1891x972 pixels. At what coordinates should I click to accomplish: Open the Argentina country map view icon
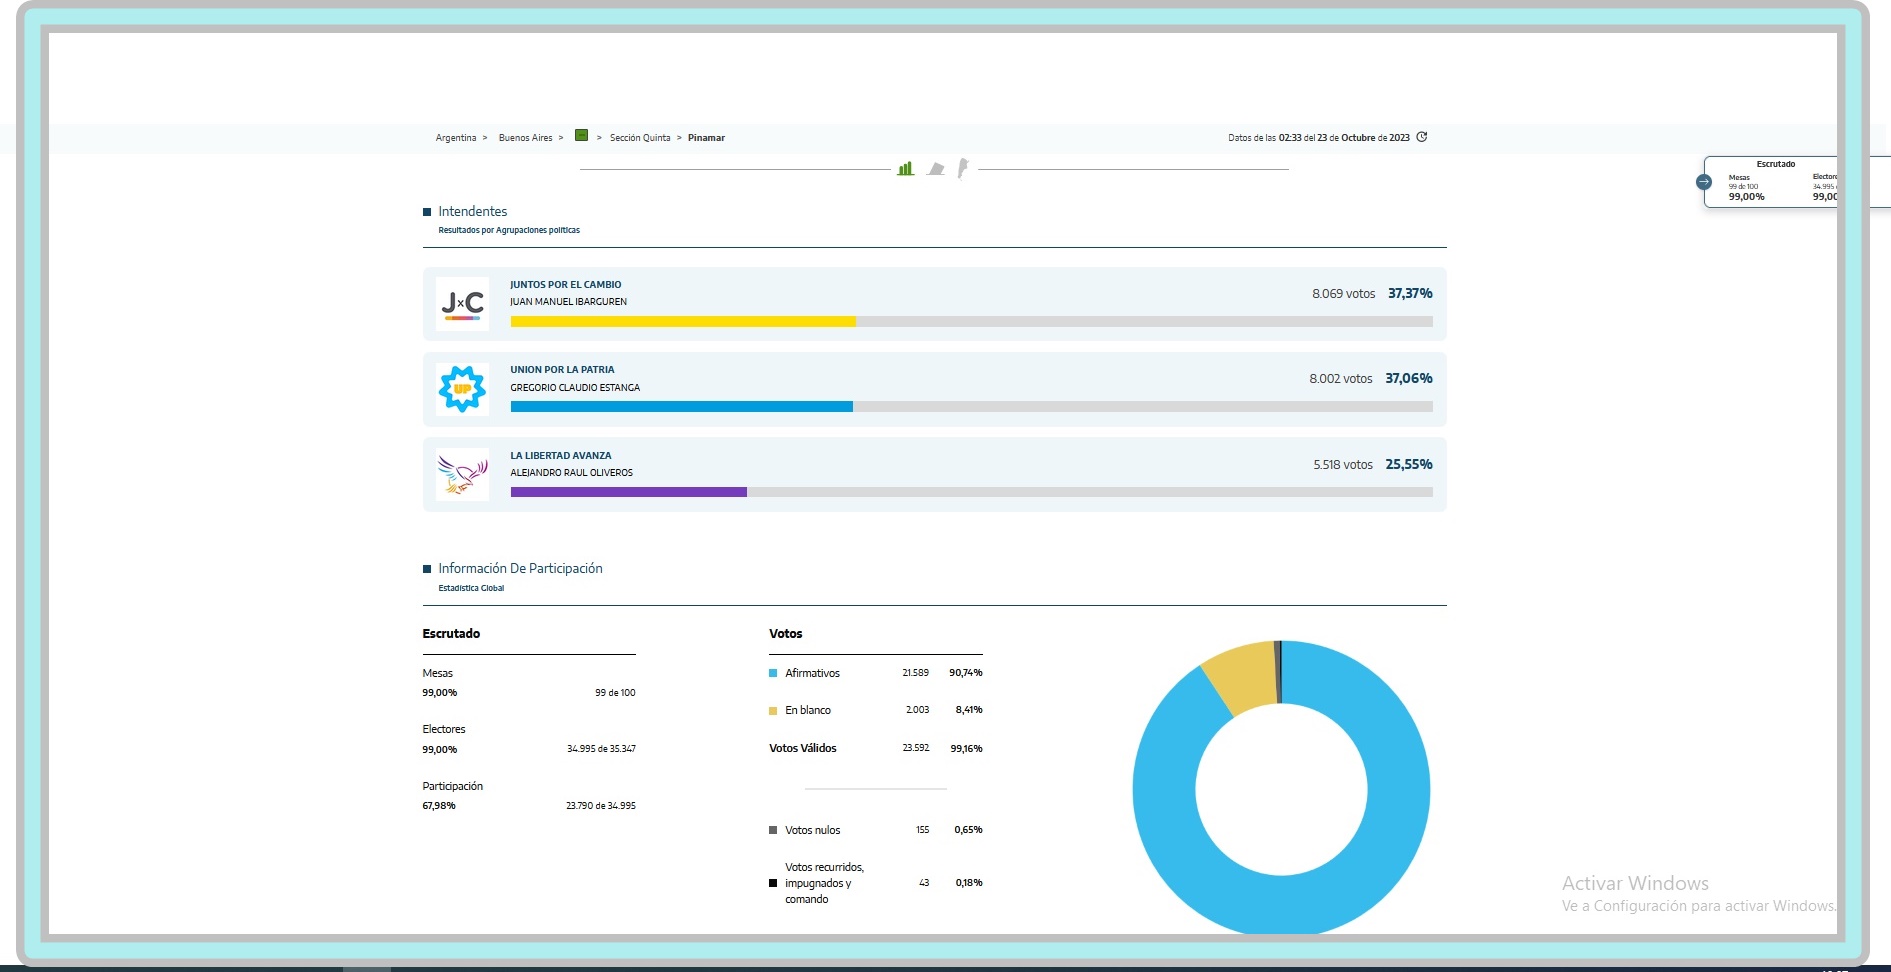coord(963,168)
